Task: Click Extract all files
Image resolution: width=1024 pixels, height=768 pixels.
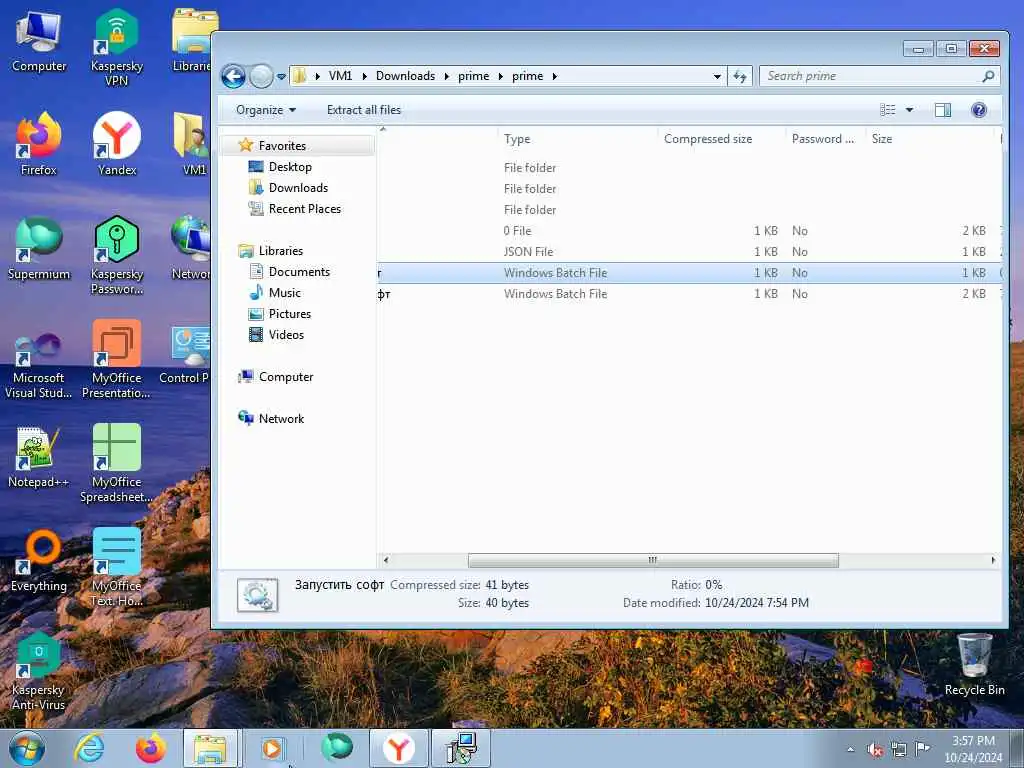Action: 364,110
